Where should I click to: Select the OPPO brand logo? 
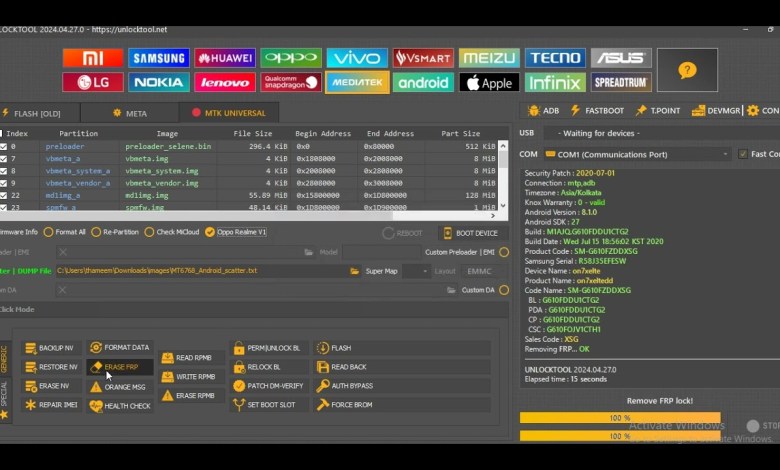coord(291,58)
